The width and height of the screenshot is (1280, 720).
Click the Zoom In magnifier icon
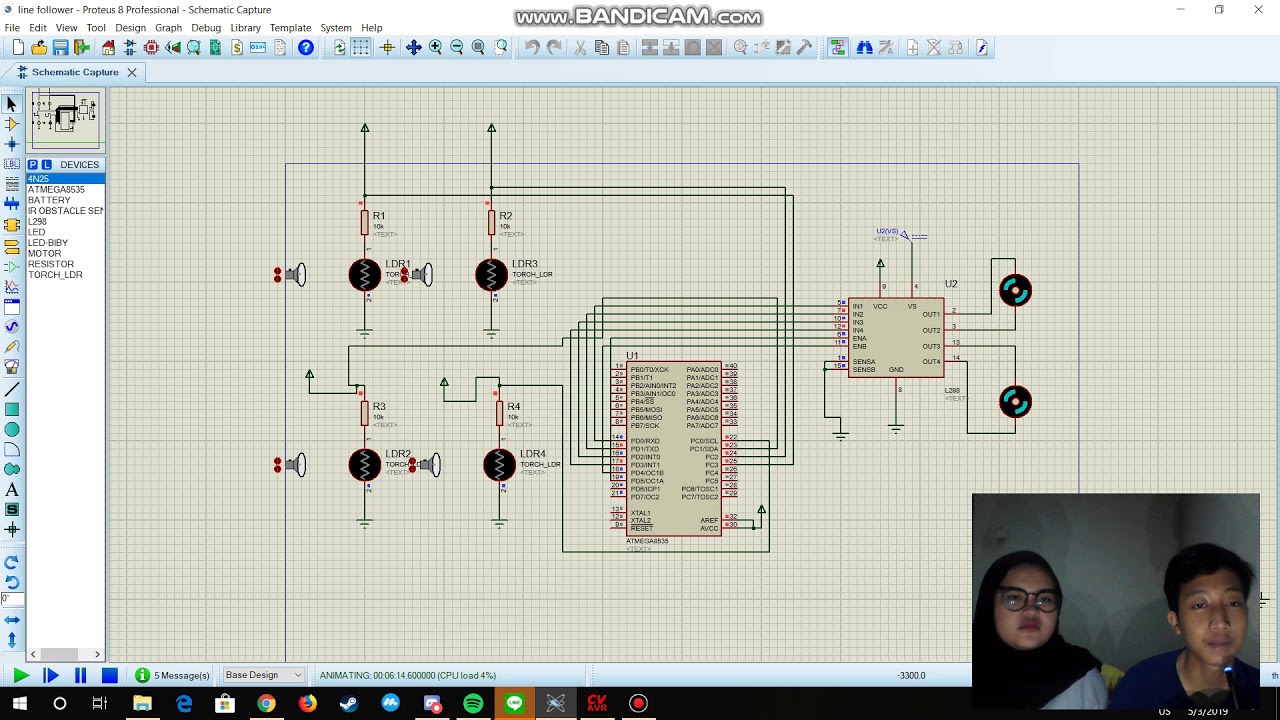pyautogui.click(x=435, y=48)
